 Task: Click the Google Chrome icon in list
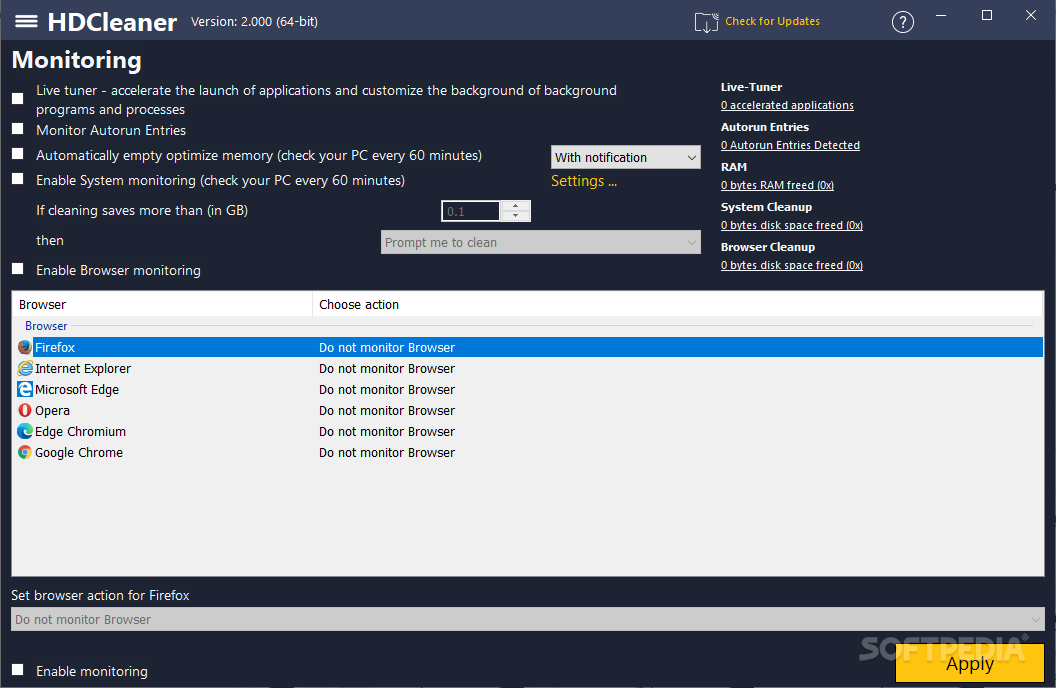pos(25,452)
